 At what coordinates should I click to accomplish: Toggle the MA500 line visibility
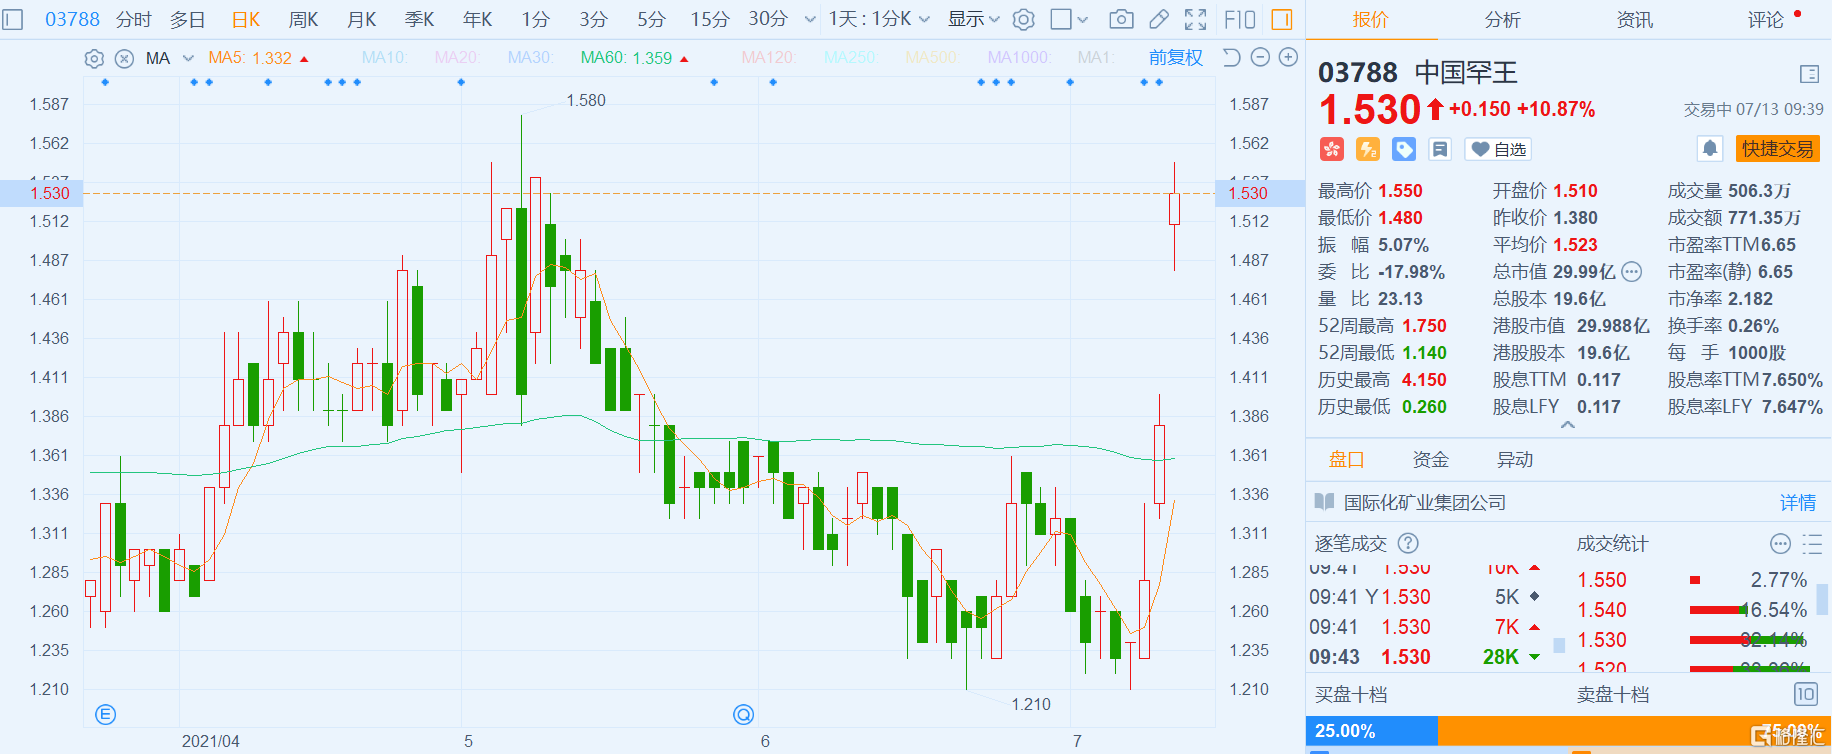tap(931, 58)
